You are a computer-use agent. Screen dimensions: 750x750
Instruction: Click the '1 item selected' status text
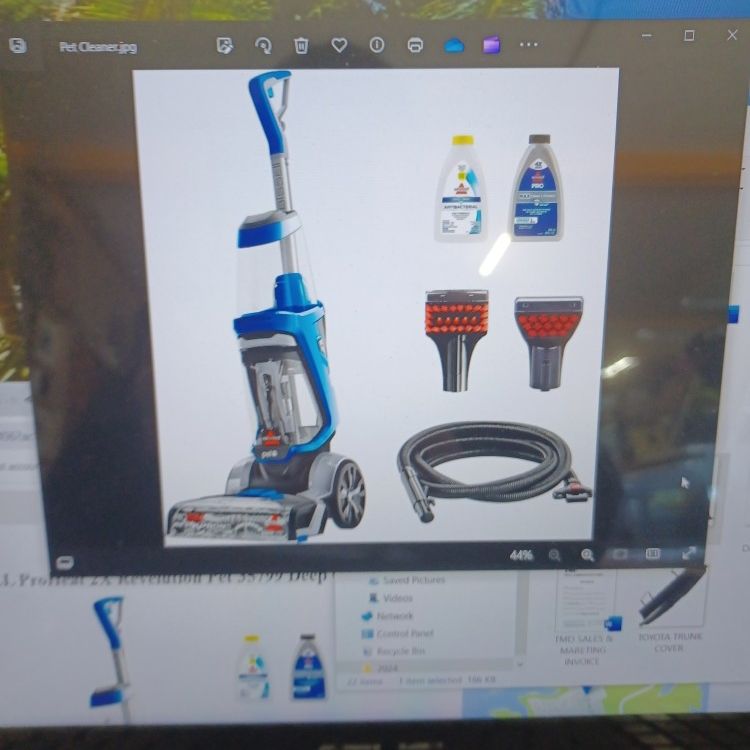(430, 680)
